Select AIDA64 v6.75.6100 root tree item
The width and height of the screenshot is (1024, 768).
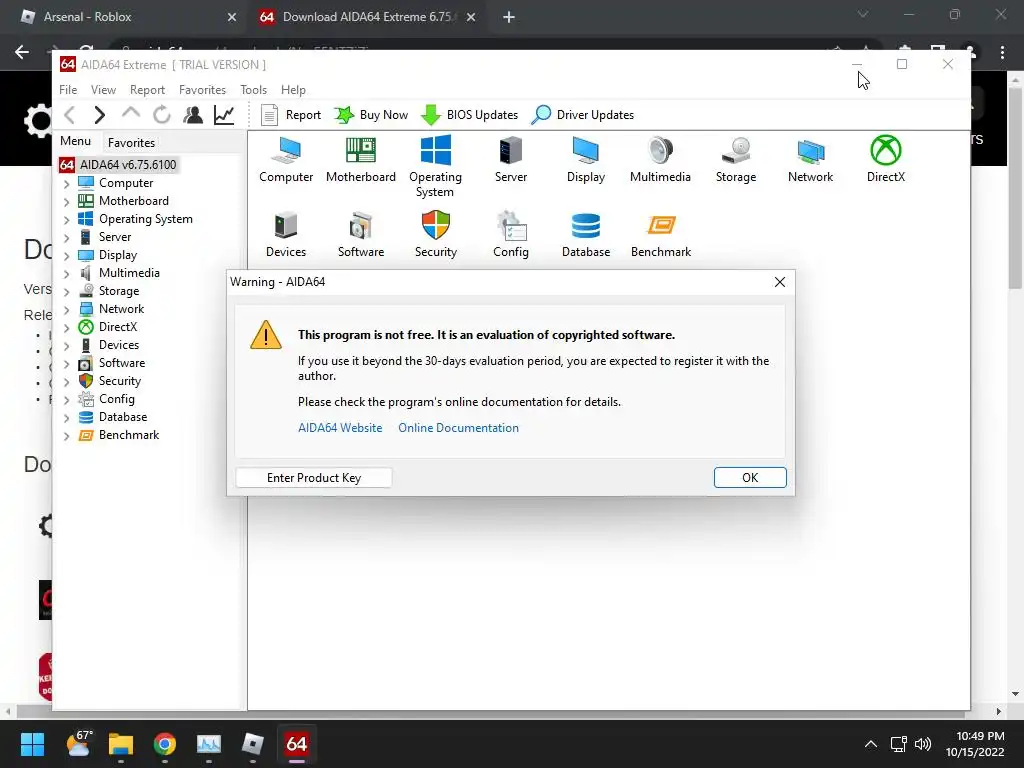point(118,165)
